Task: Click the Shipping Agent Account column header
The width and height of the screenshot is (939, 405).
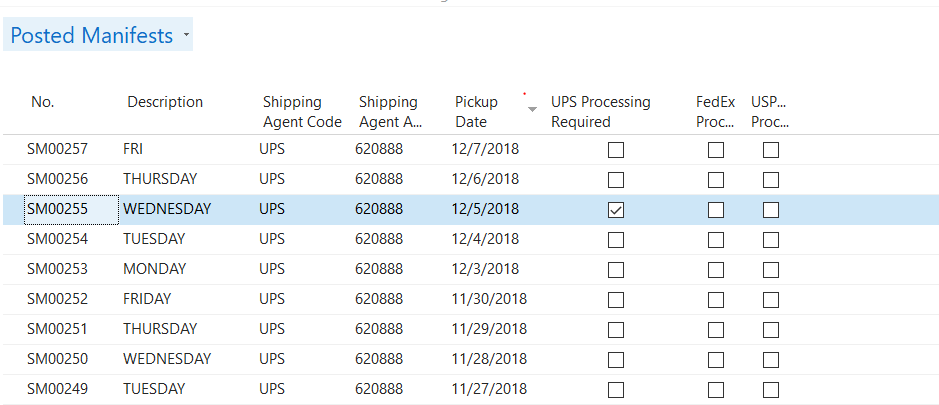Action: coord(388,112)
